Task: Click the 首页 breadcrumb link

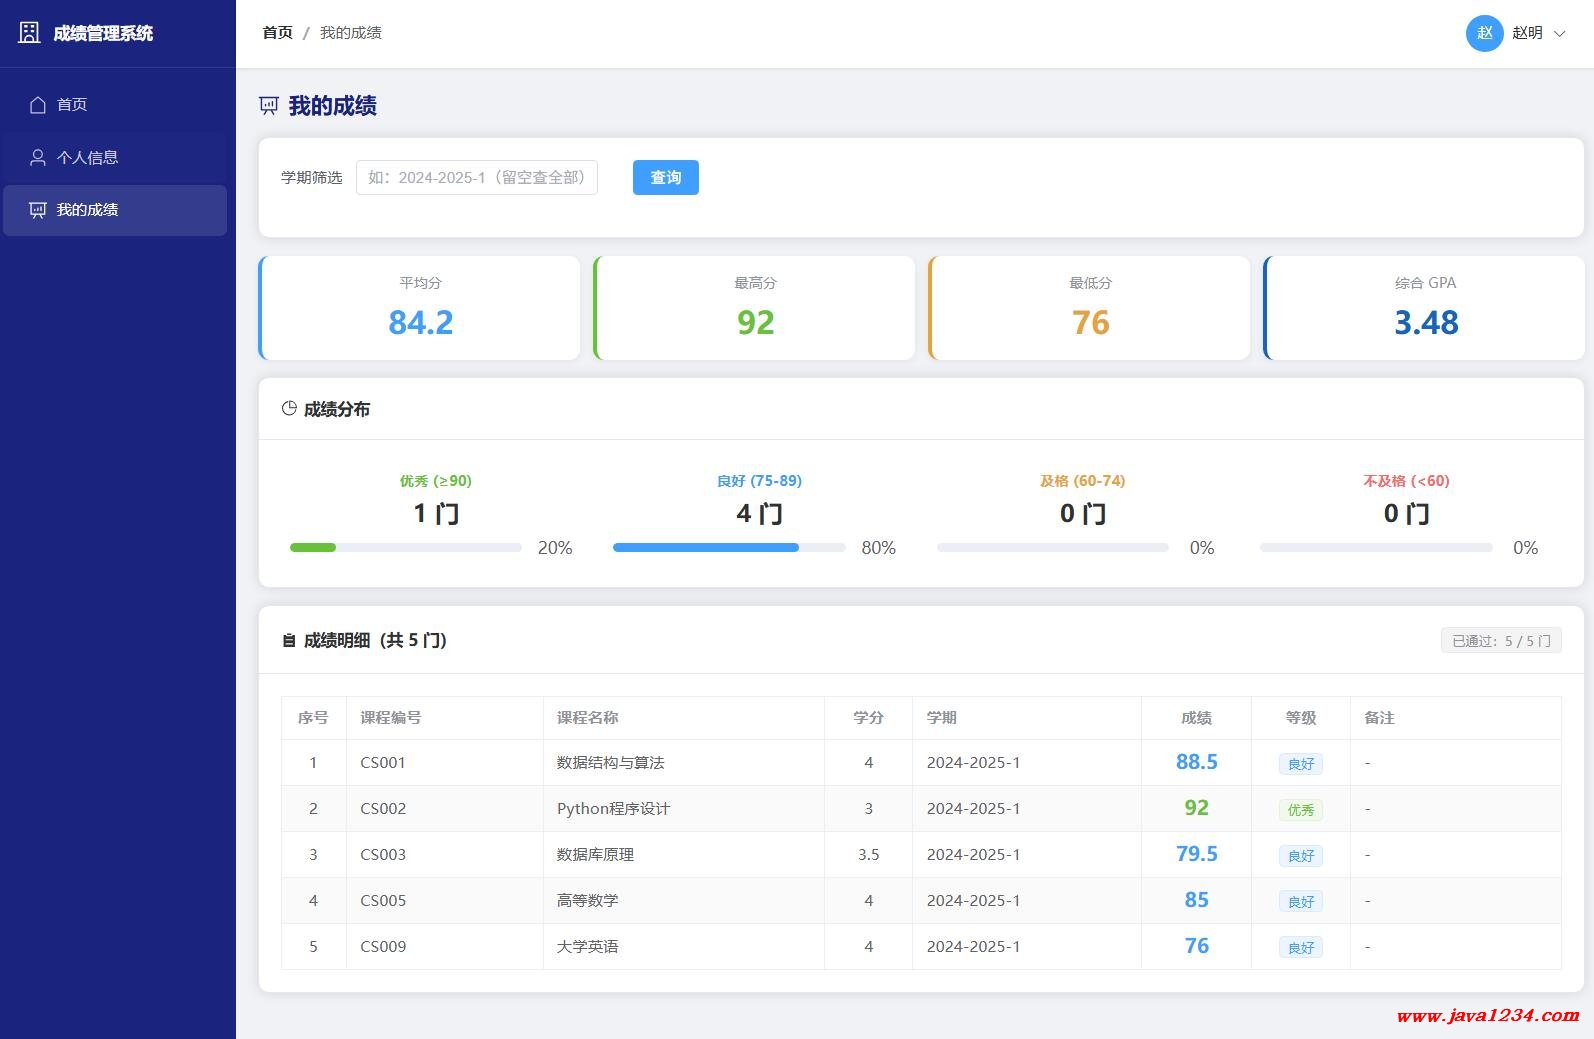Action: tap(277, 33)
